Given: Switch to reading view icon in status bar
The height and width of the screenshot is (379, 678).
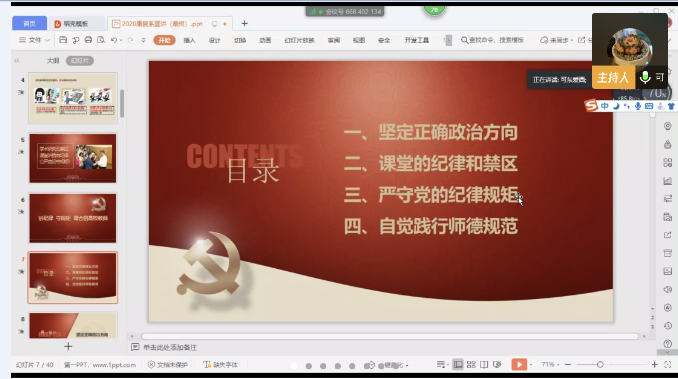Looking at the screenshot, I should (x=484, y=365).
